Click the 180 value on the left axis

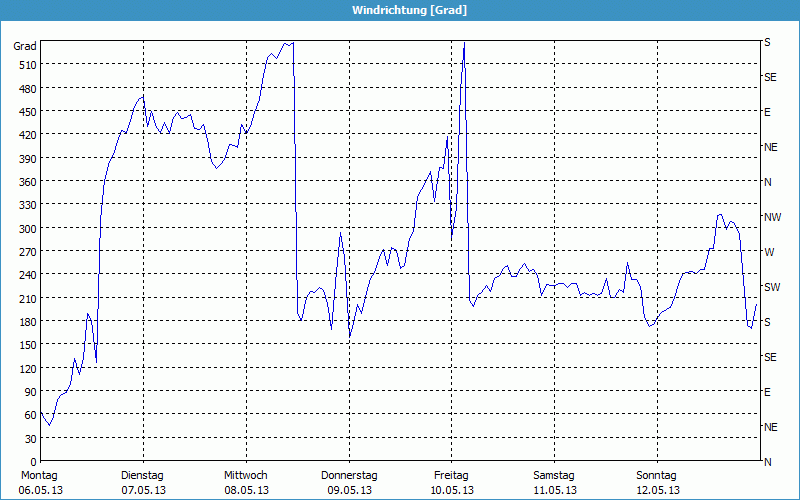(26, 322)
